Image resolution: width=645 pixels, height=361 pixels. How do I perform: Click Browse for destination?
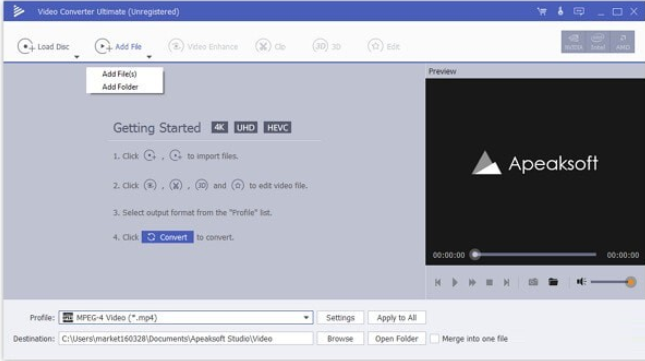pyautogui.click(x=340, y=339)
